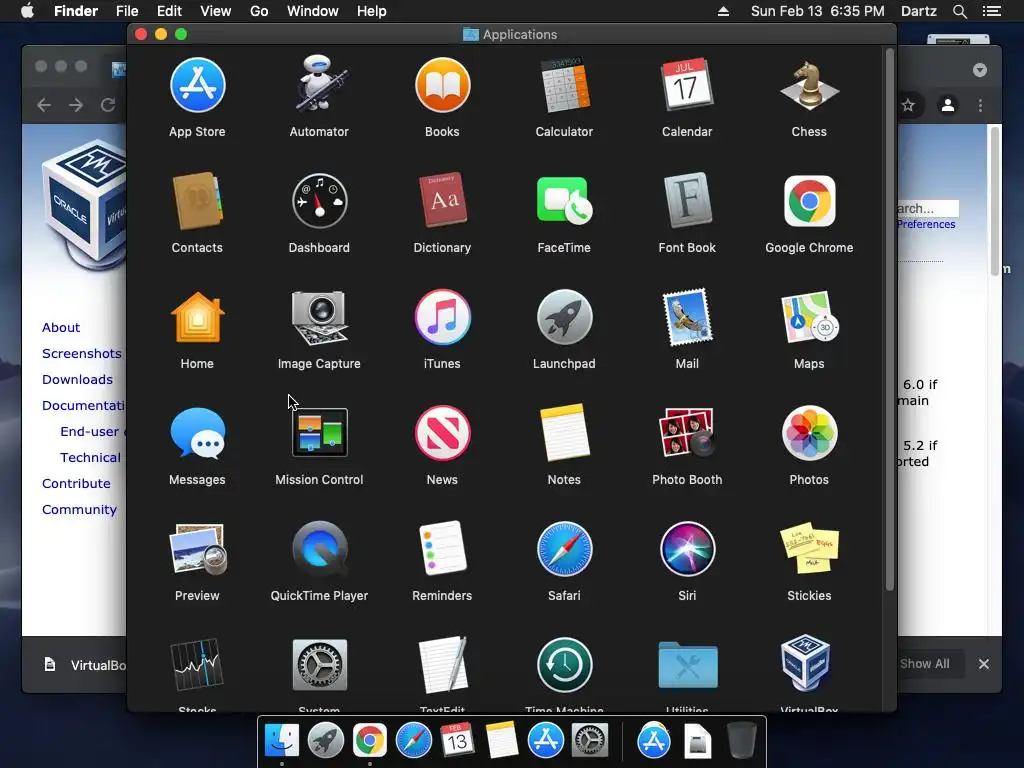Open the Chrome profile avatar button
The height and width of the screenshot is (768, 1024).
(948, 105)
